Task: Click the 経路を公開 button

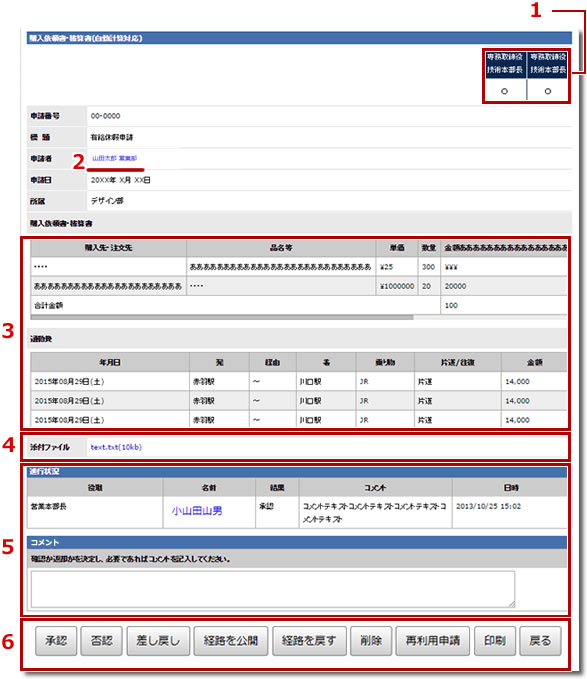Action: (x=231, y=640)
